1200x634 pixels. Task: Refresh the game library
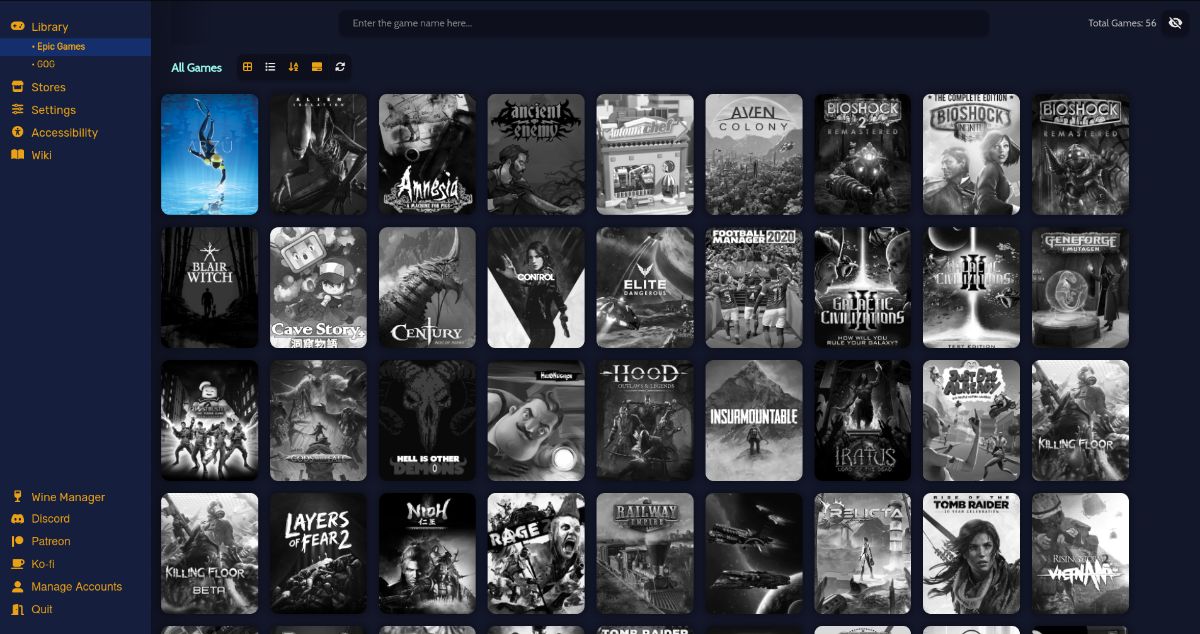tap(340, 67)
